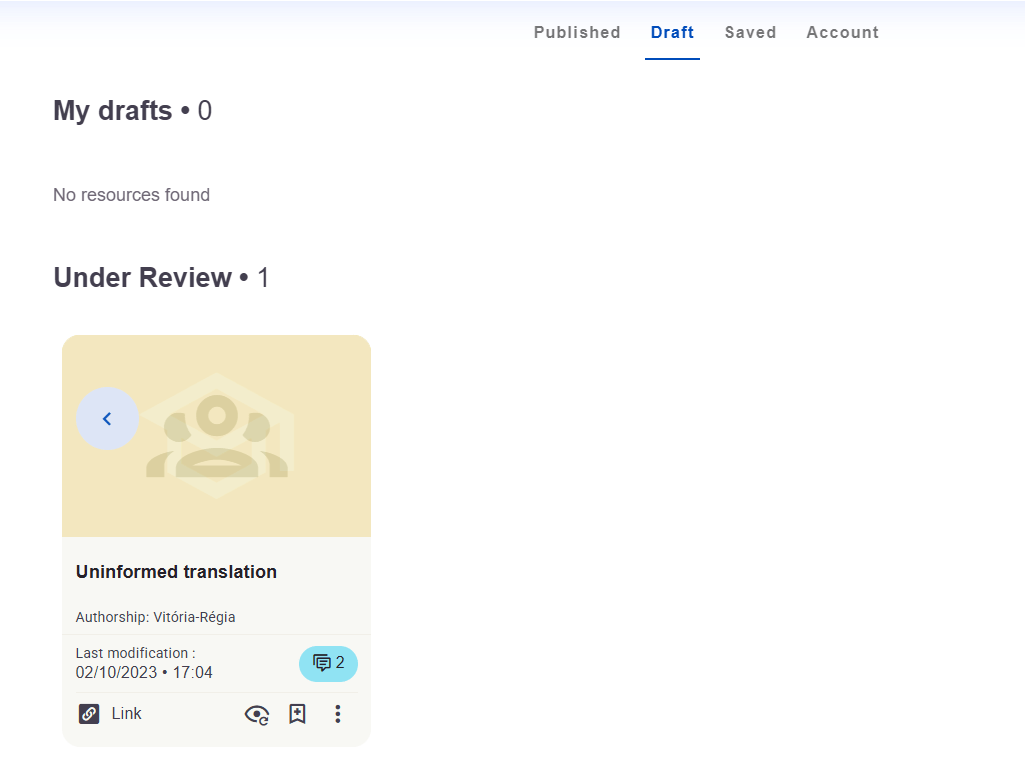Click the My drafts • 0 heading
Viewport: 1025px width, 780px height.
pyautogui.click(x=133, y=110)
